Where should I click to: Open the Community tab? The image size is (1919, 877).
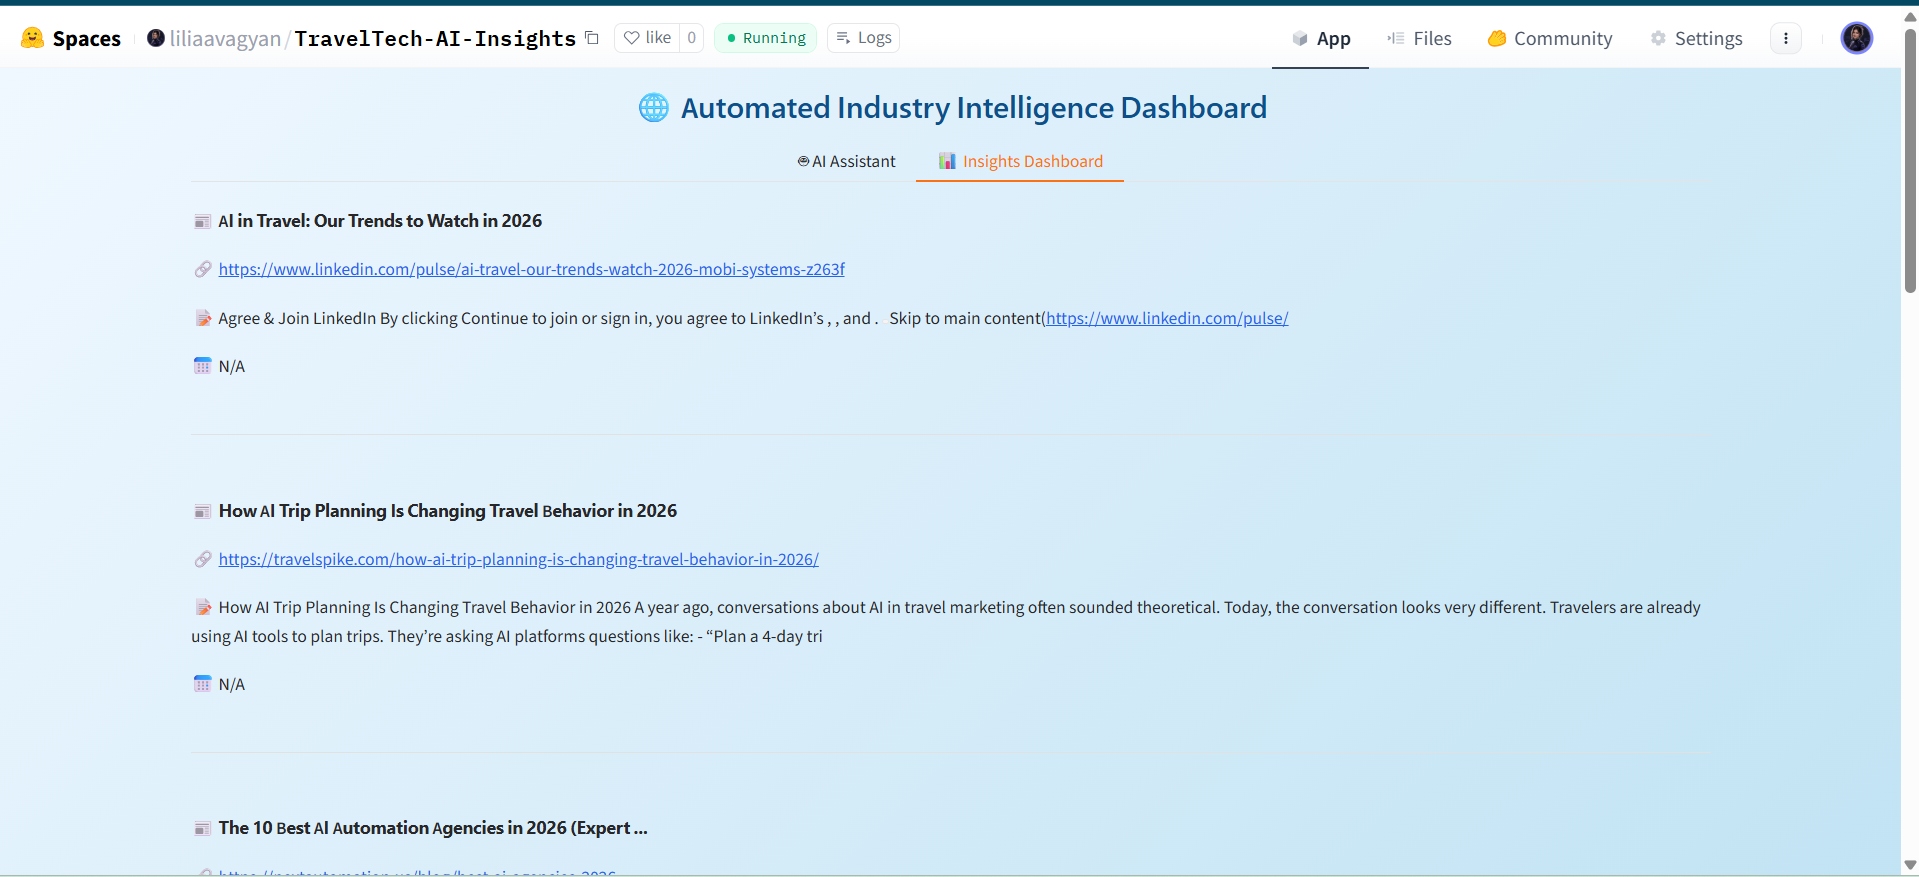1550,38
